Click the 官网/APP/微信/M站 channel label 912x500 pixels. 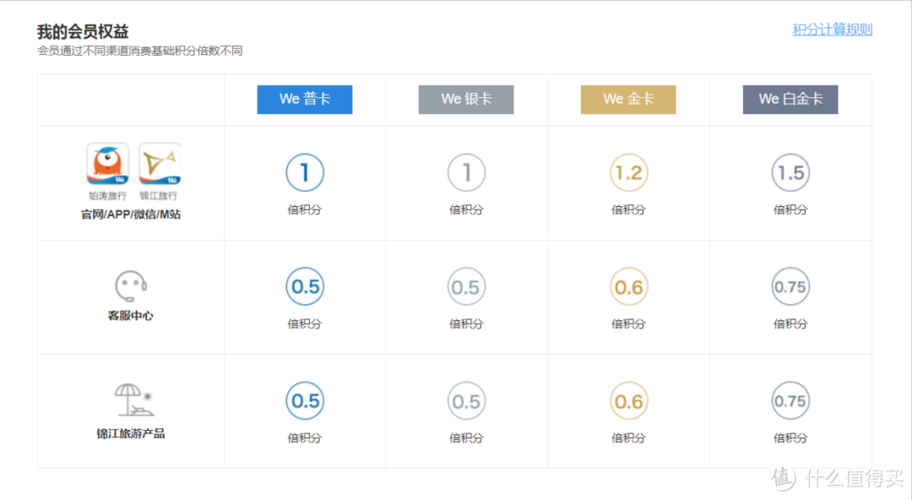pos(130,215)
